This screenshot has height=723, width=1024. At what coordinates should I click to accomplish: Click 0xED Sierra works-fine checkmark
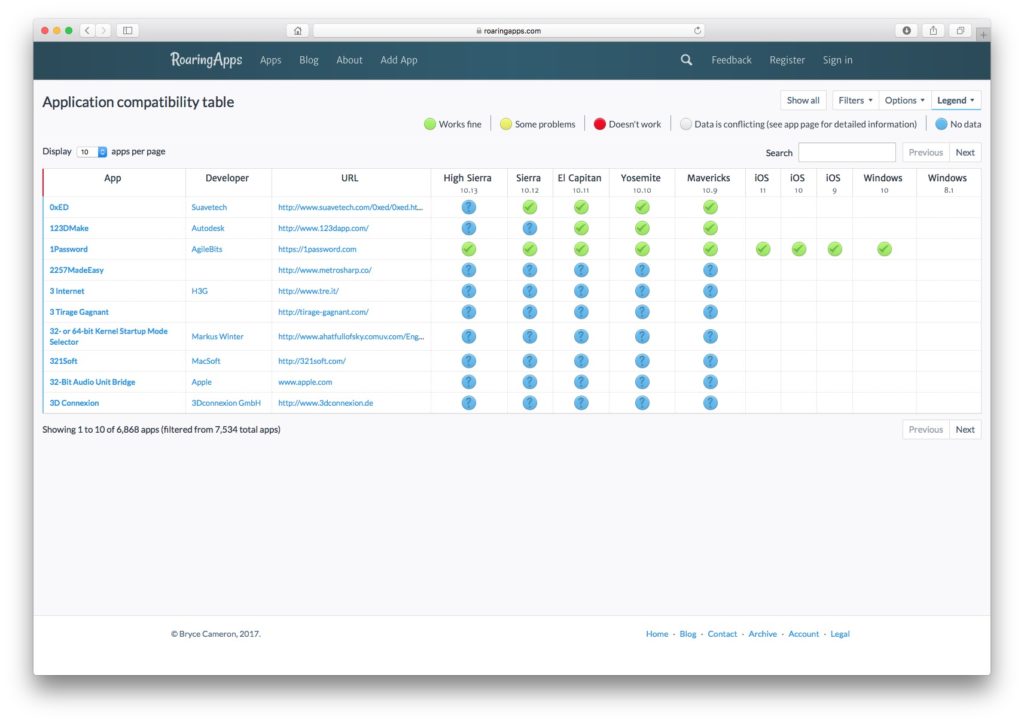[x=530, y=207]
